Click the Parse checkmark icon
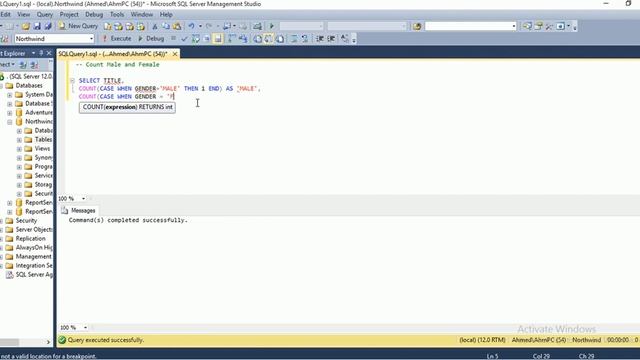 (184, 39)
